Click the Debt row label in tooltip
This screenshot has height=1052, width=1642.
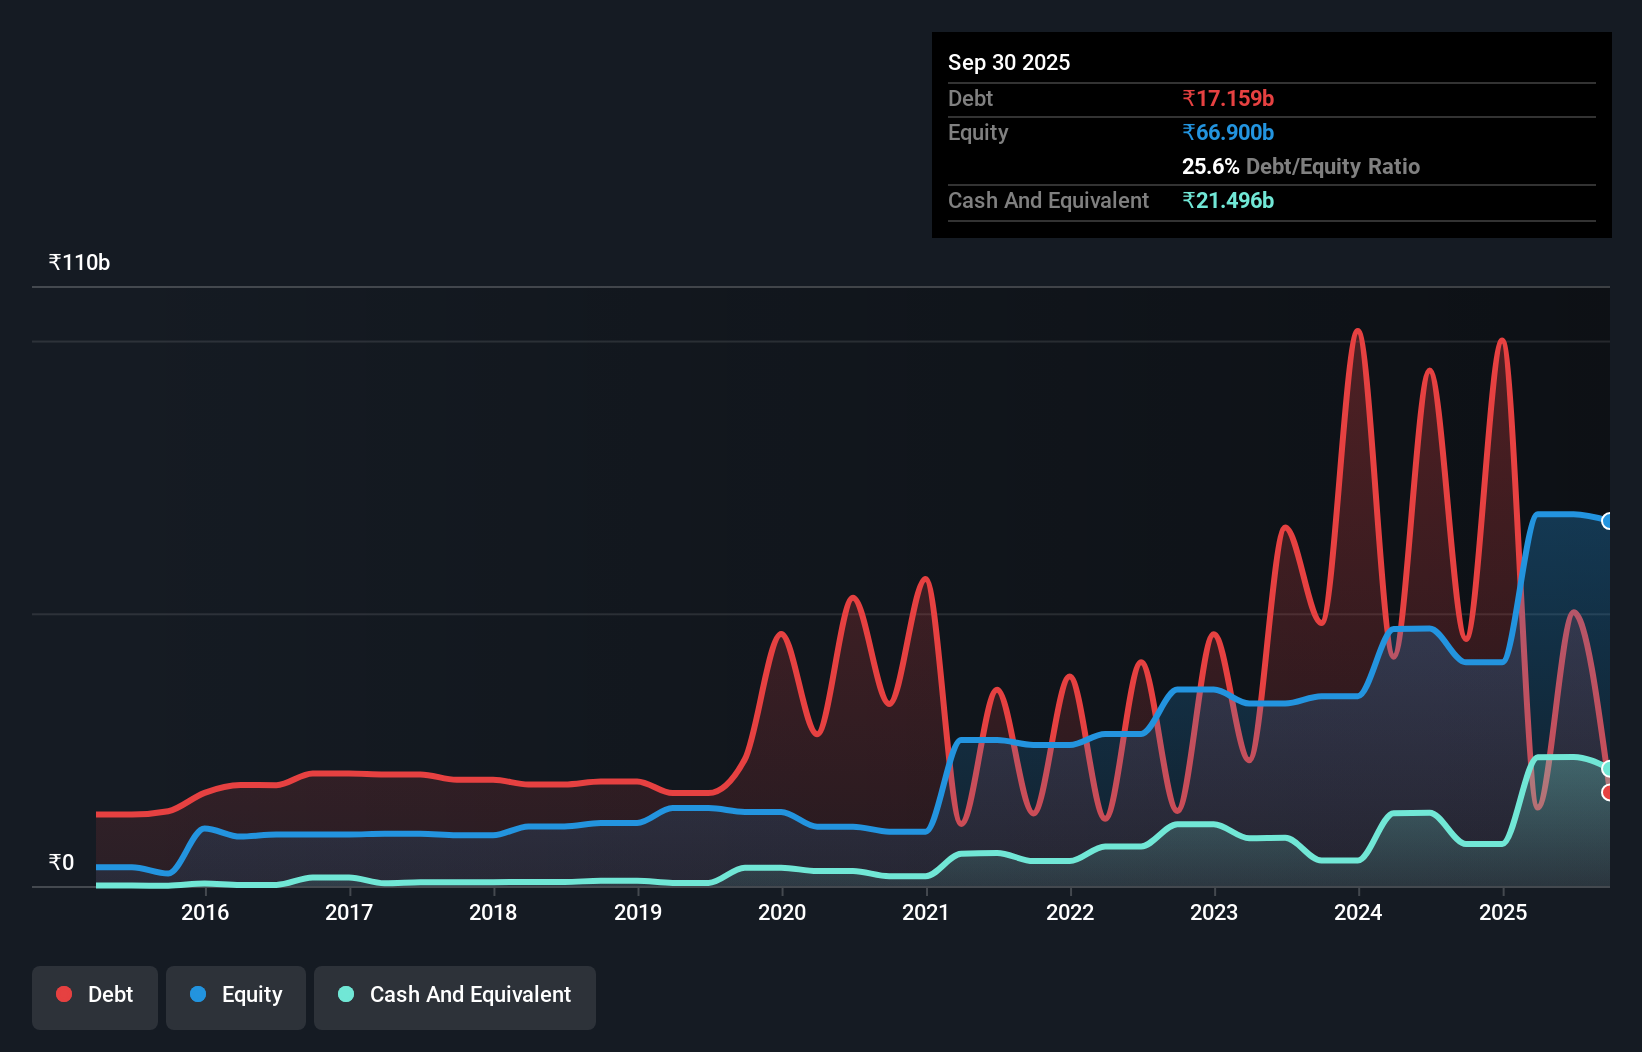[x=970, y=98]
